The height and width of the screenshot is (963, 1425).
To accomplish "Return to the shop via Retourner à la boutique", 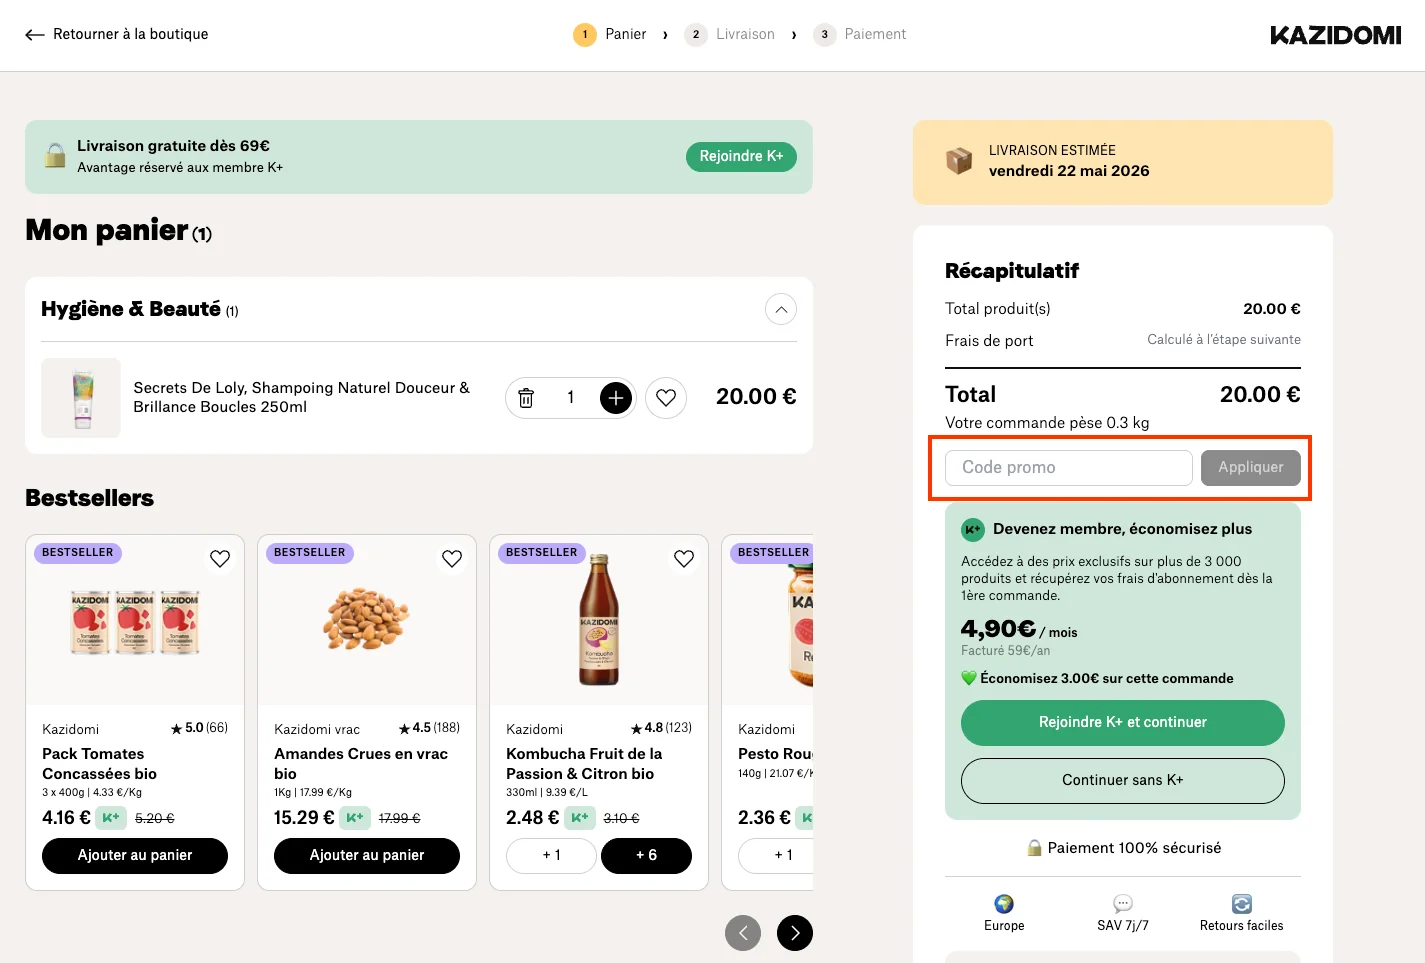I will click(x=117, y=34).
